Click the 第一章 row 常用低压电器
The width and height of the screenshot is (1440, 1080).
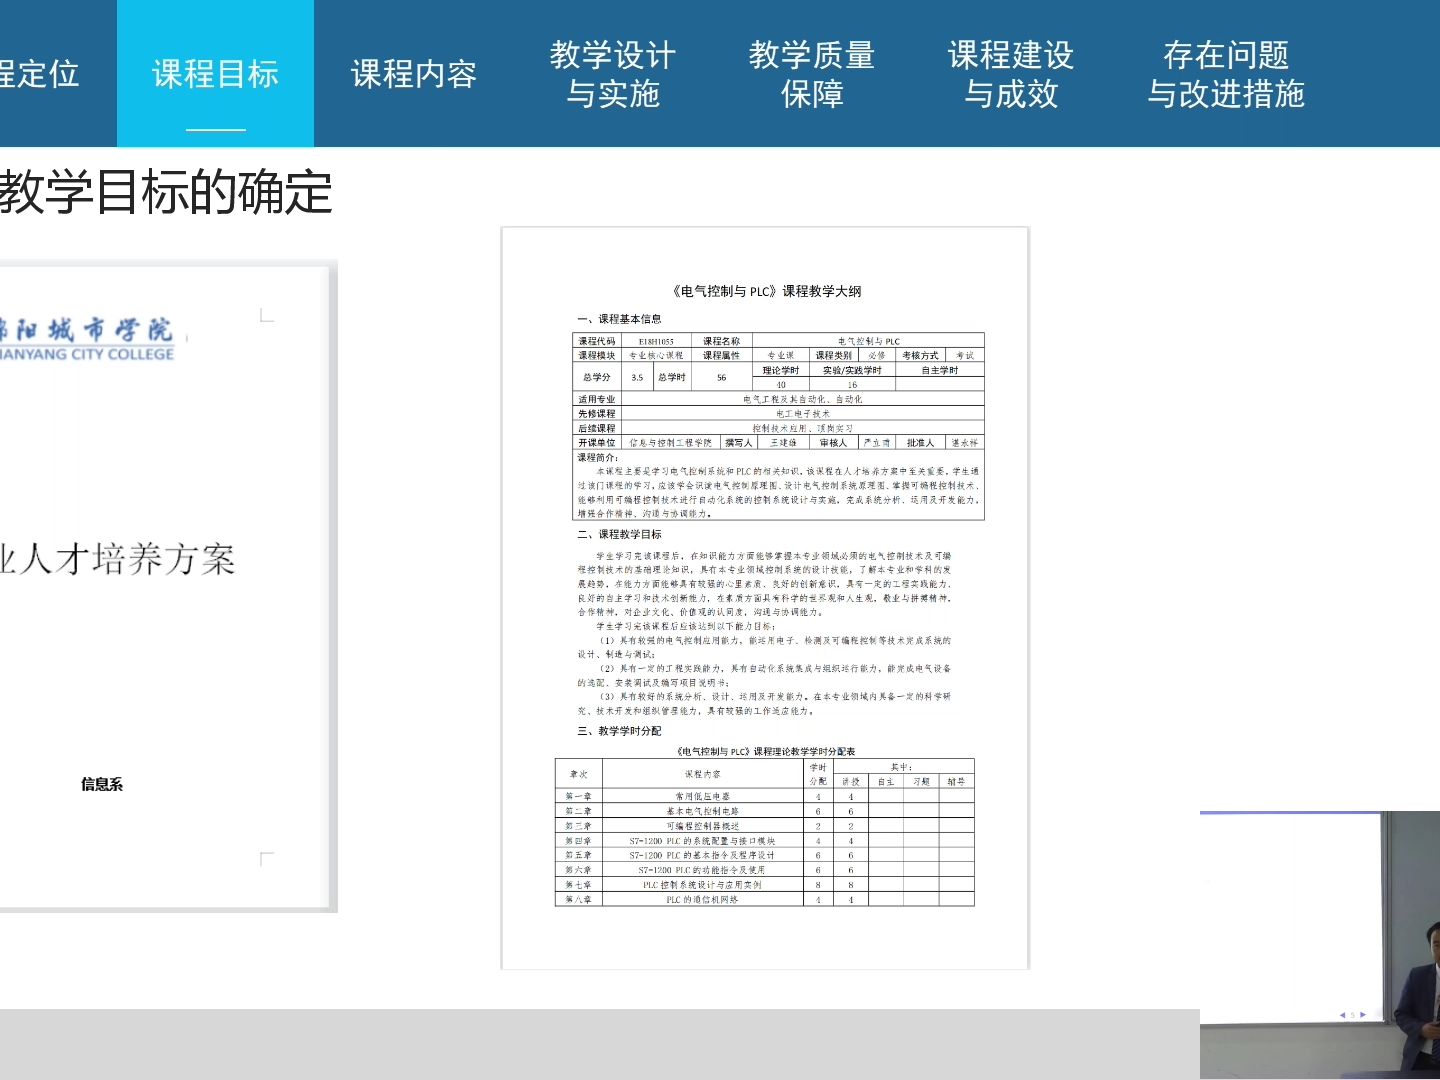pyautogui.click(x=765, y=797)
